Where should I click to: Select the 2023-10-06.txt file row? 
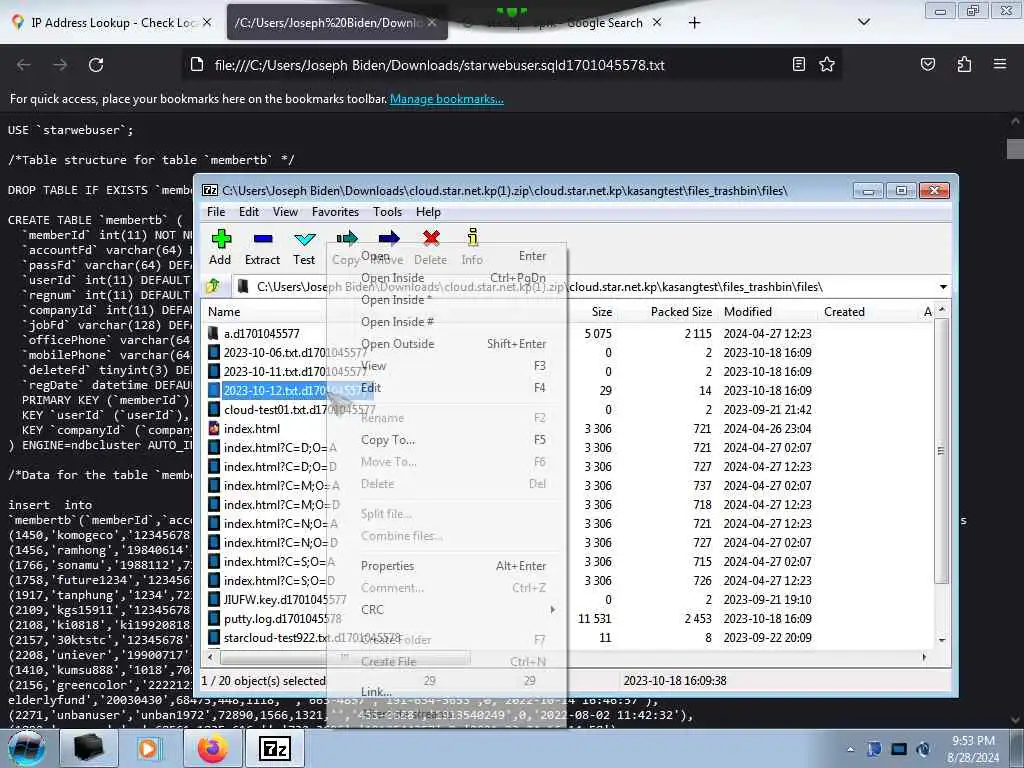coord(295,353)
